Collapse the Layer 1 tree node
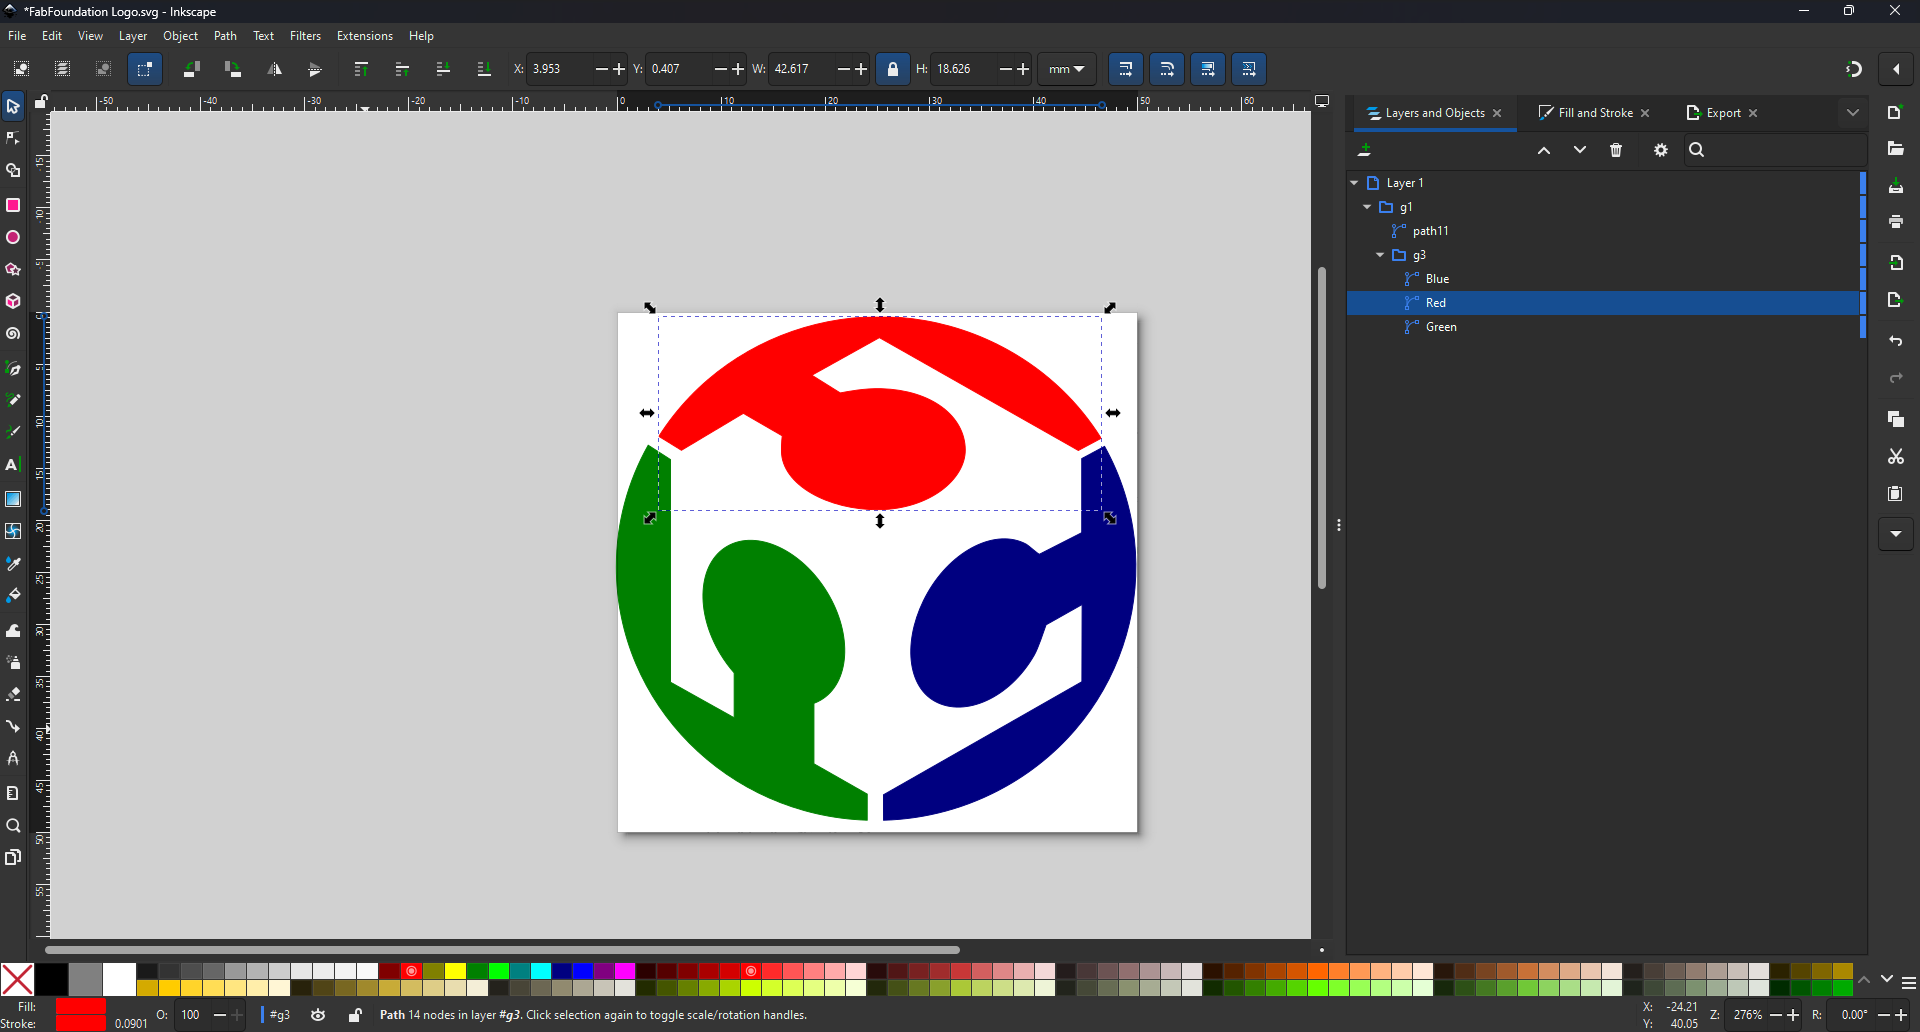Screen dimensions: 1920x1032 click(1354, 183)
